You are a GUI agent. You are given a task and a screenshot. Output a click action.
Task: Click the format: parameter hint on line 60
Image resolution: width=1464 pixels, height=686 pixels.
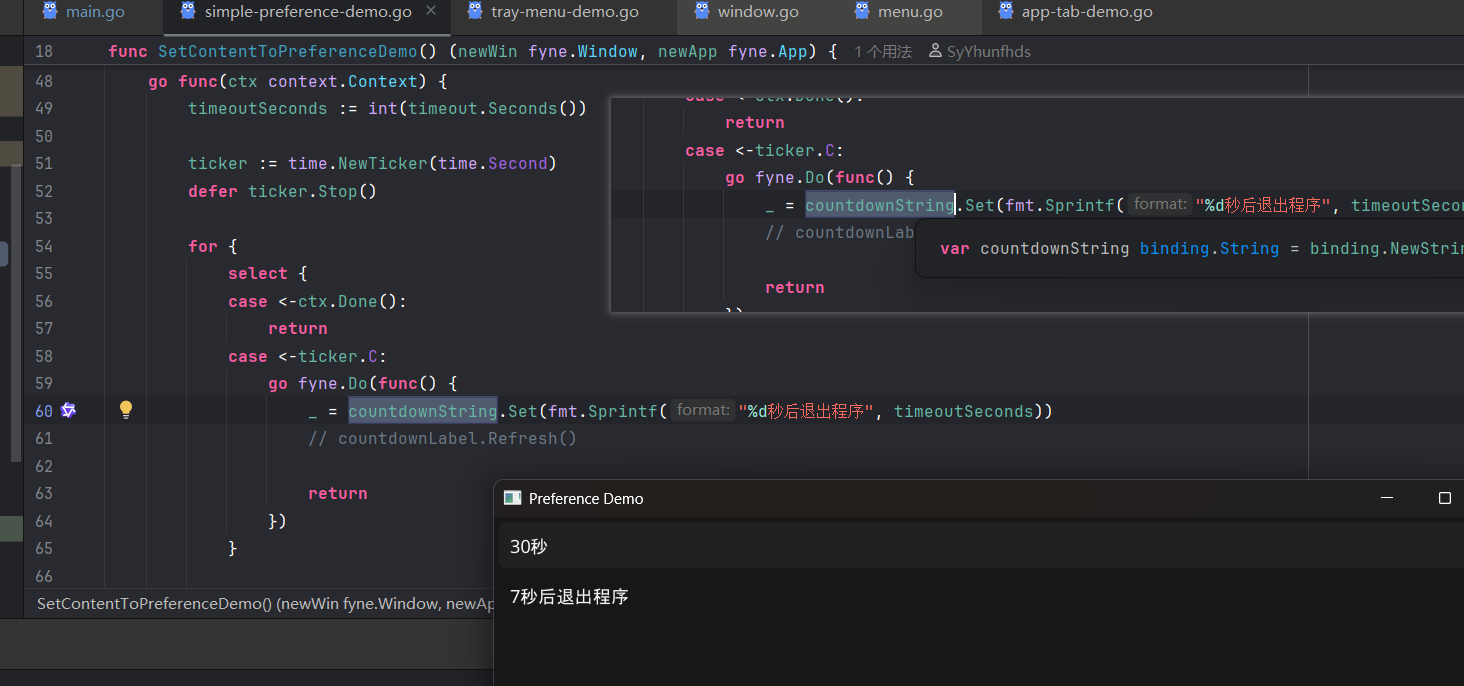(x=703, y=410)
